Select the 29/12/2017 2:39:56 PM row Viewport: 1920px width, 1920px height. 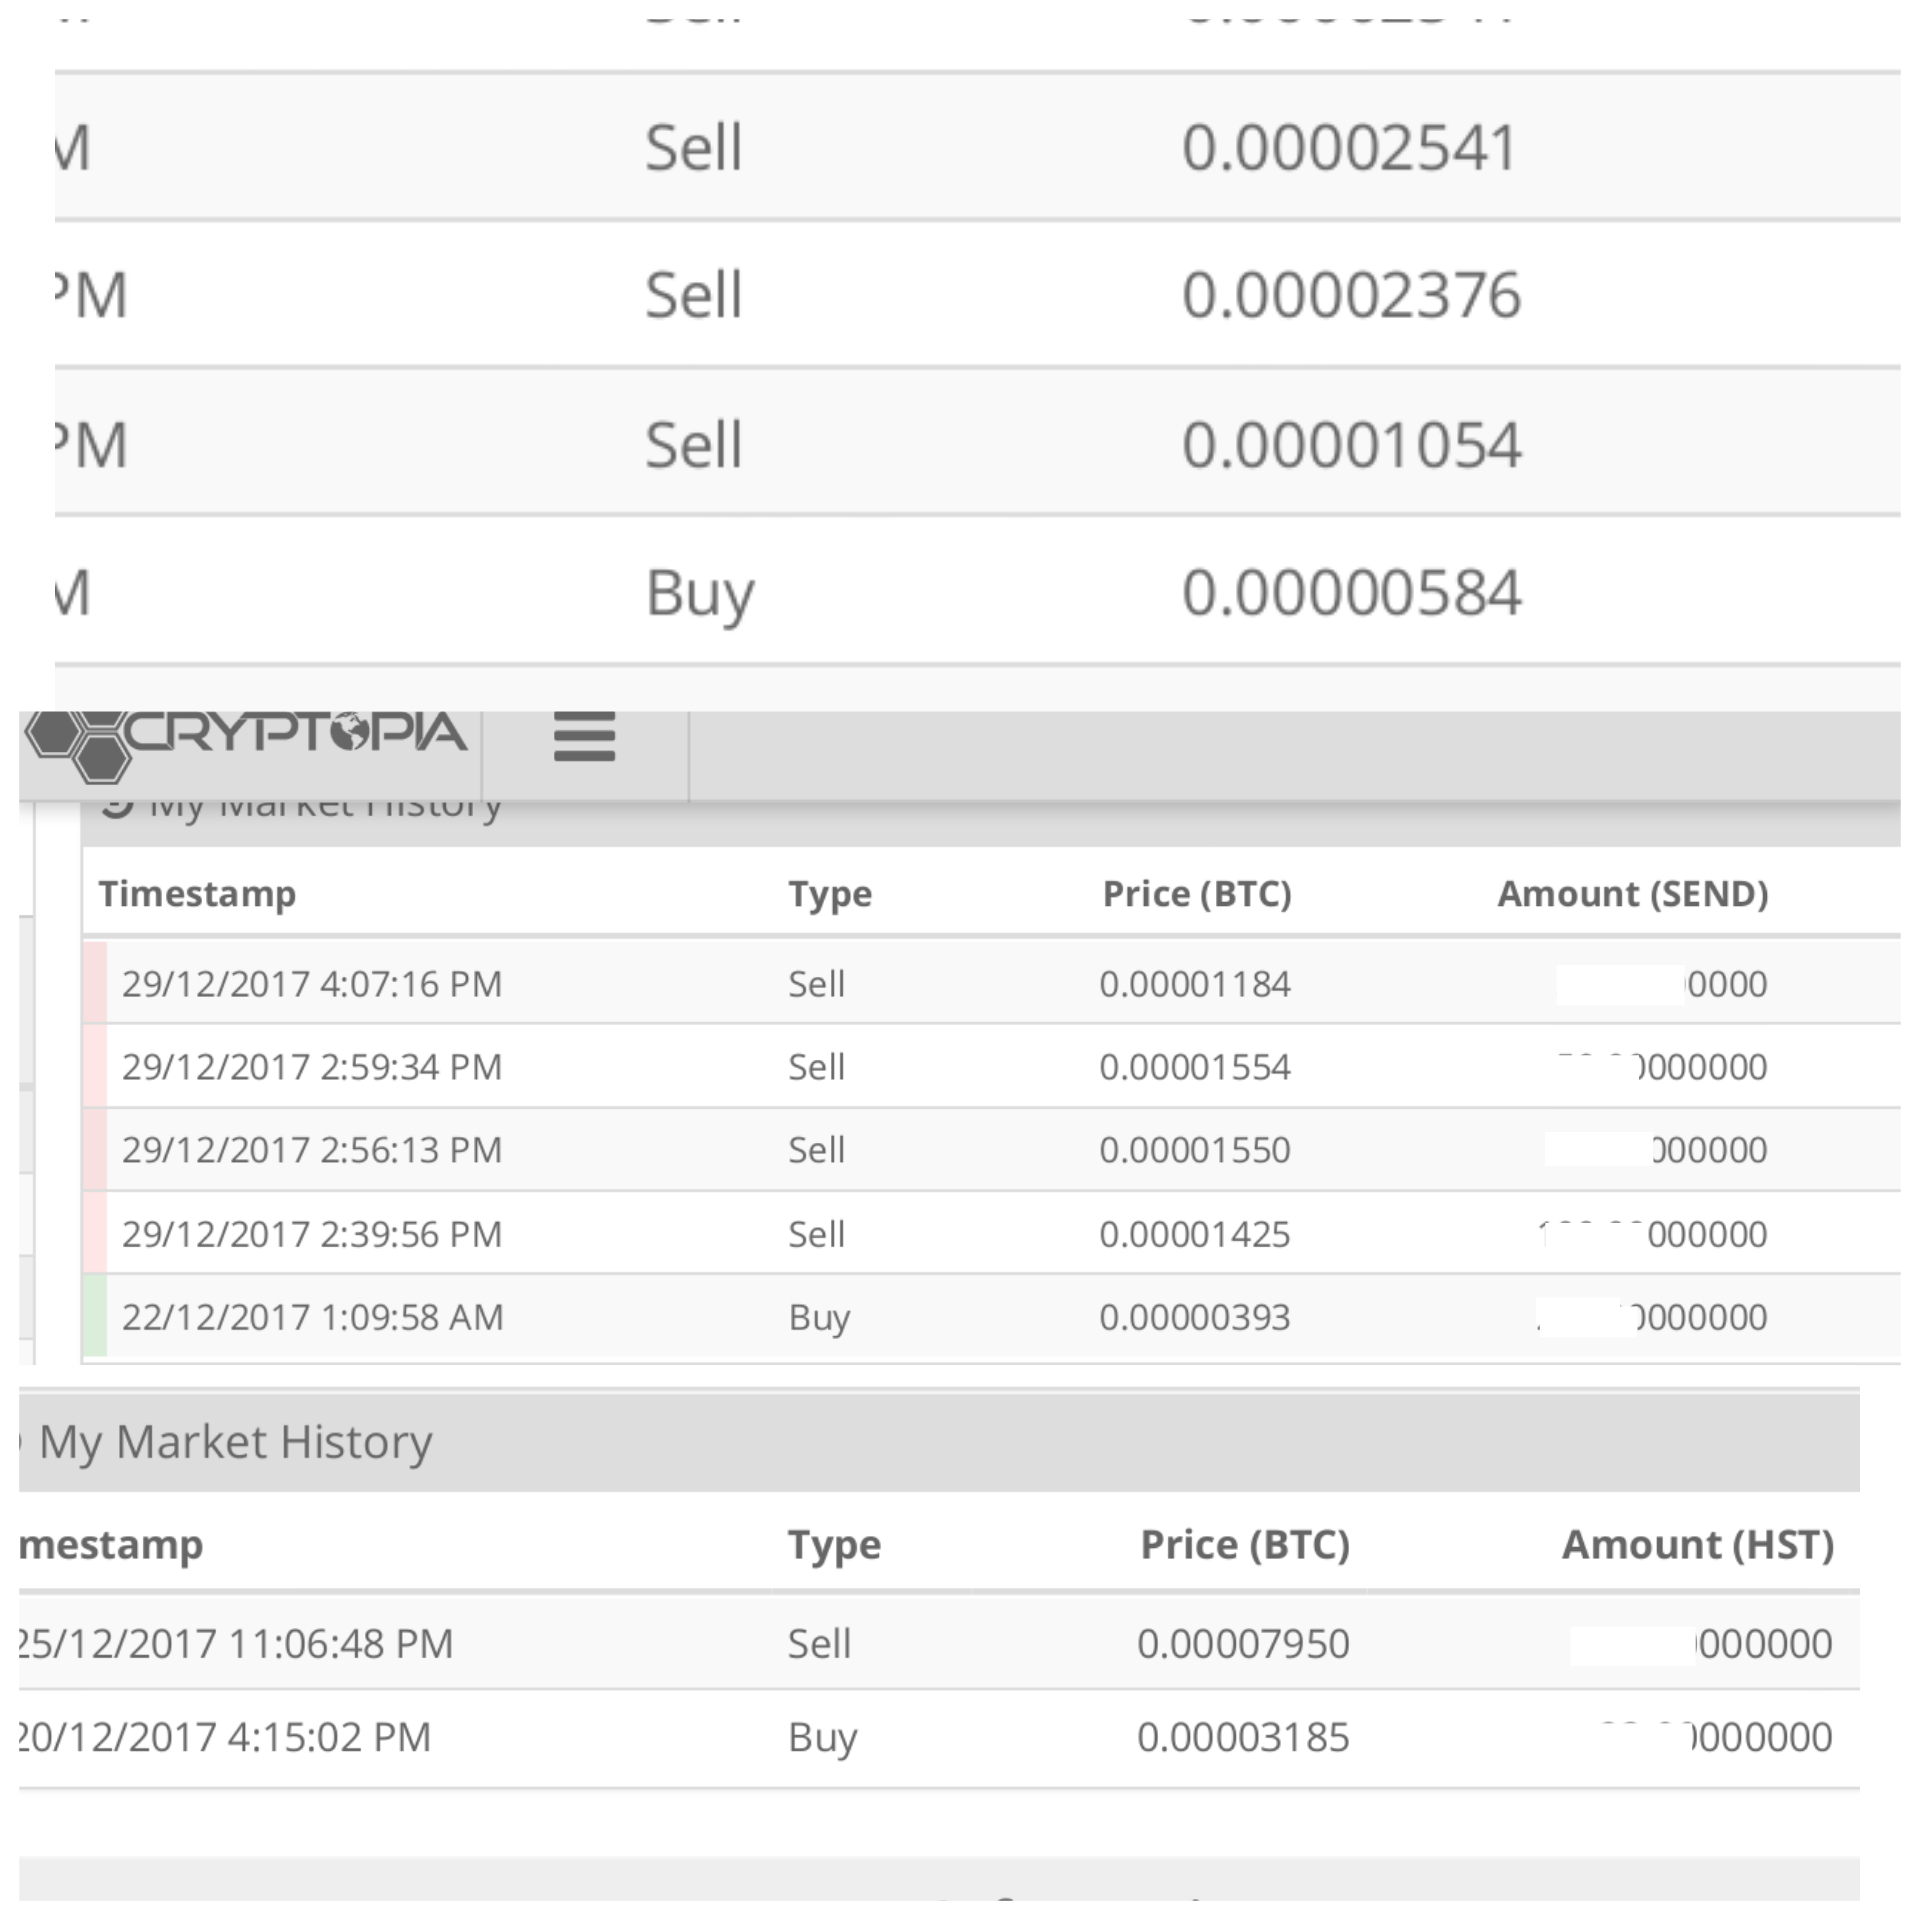(311, 1234)
